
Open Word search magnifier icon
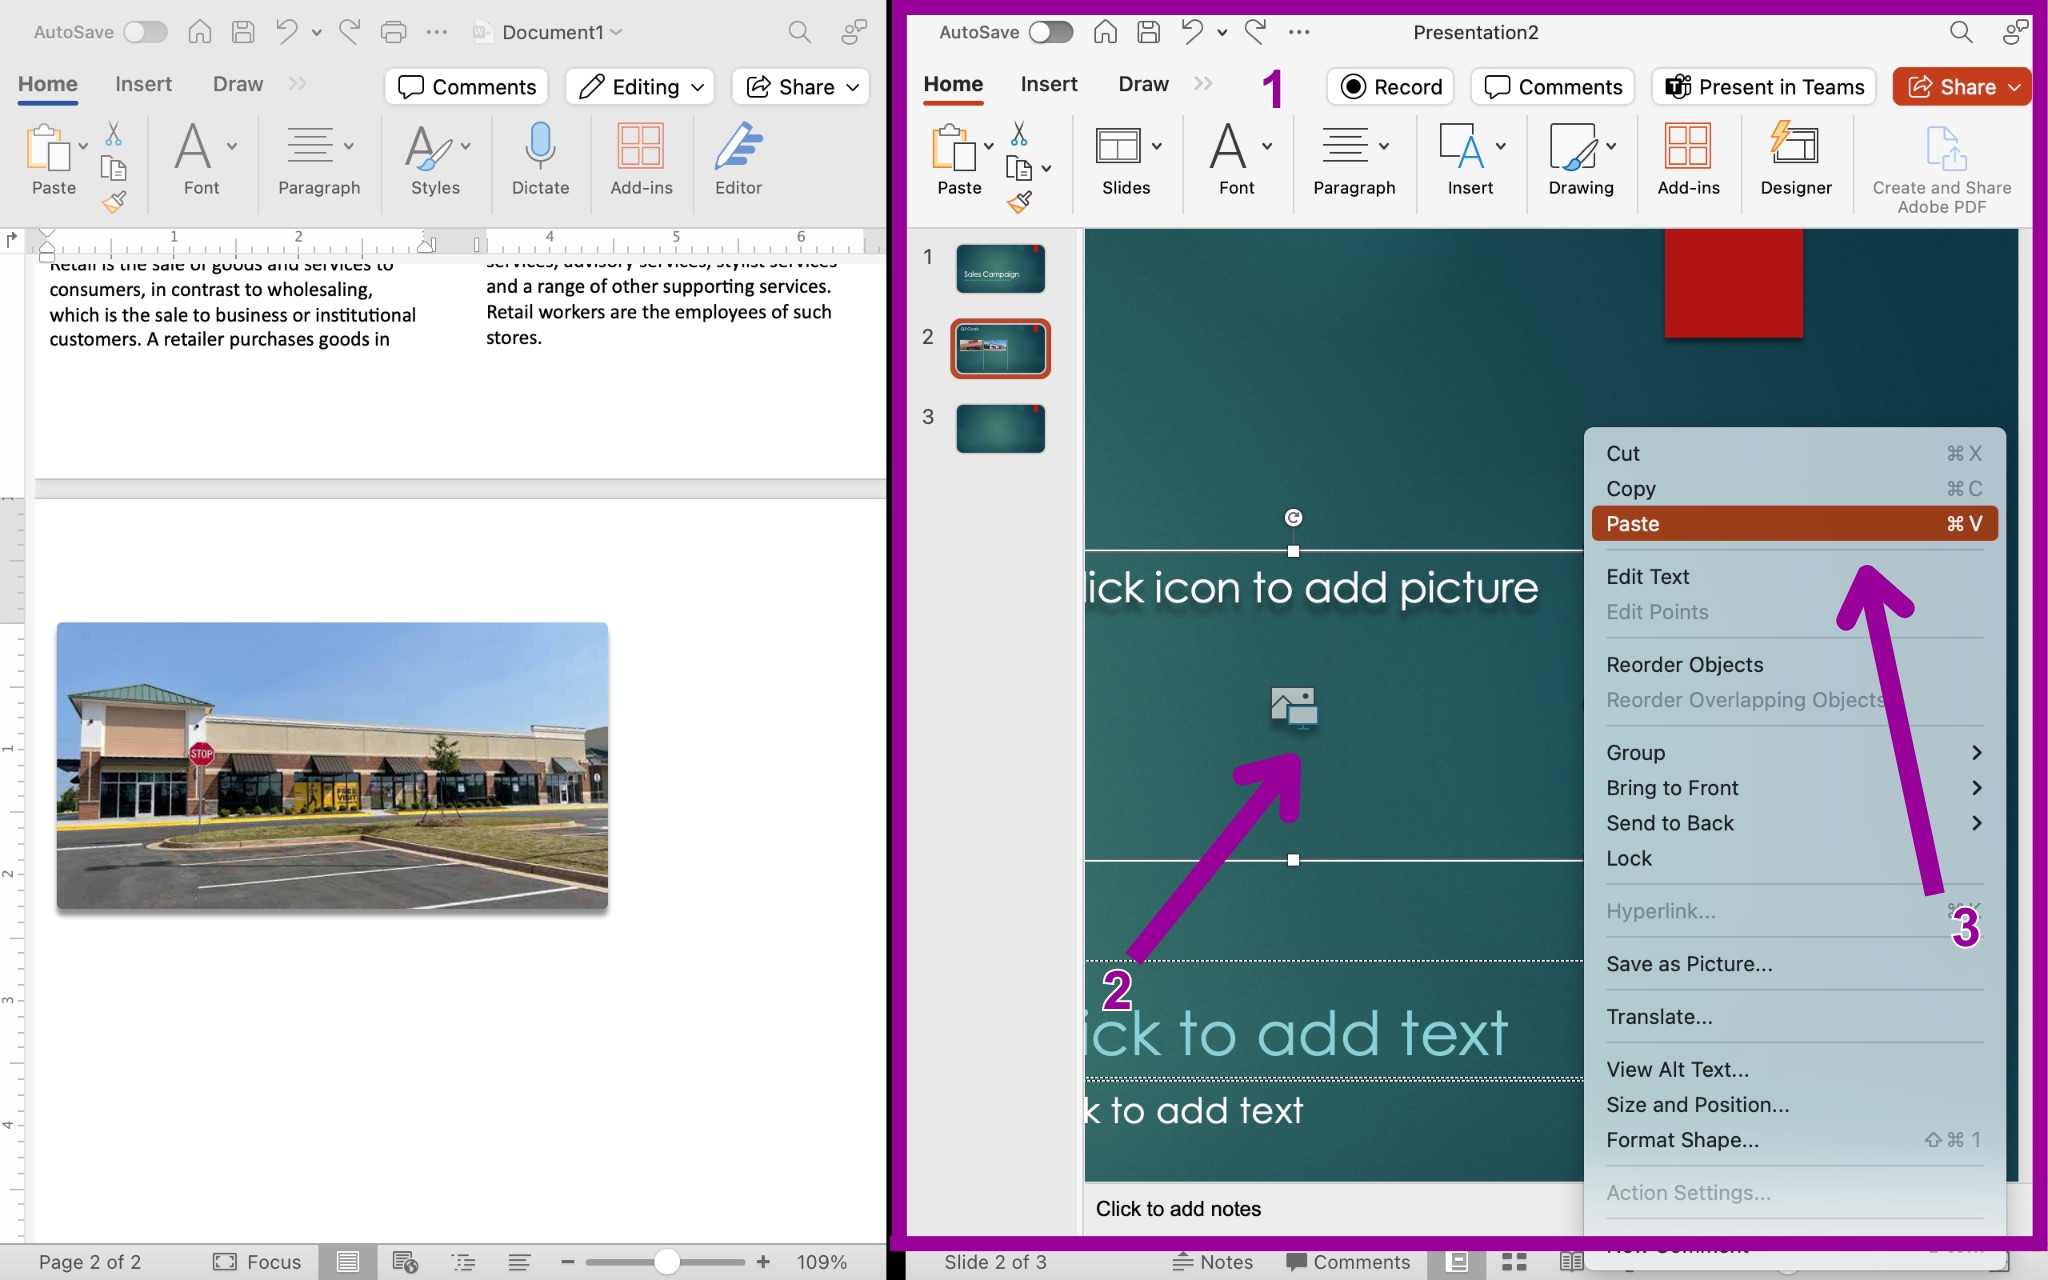(799, 32)
